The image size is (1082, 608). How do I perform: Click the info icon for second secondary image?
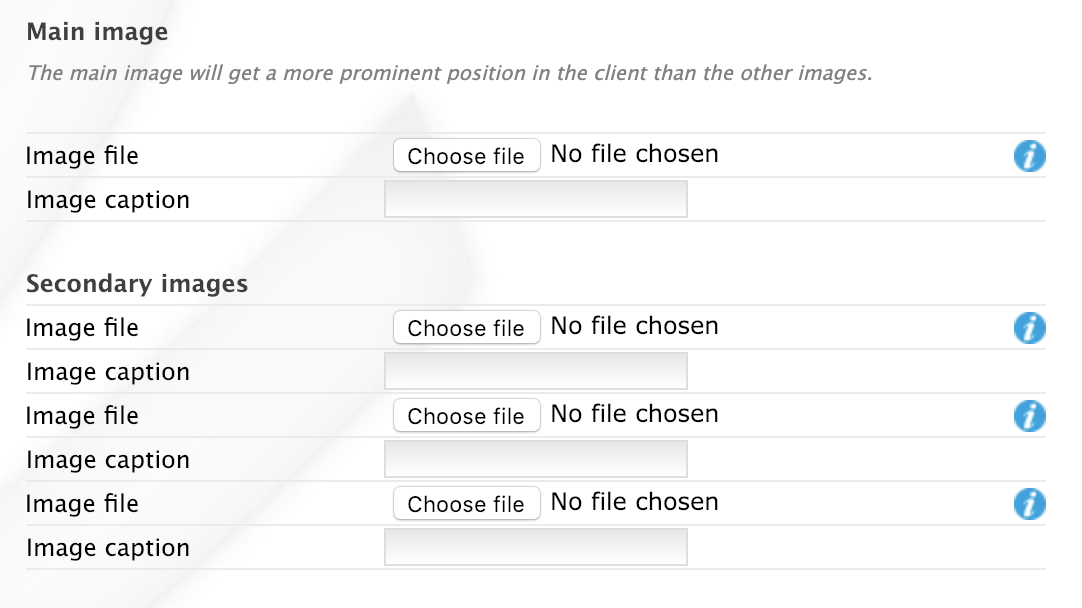click(1029, 416)
